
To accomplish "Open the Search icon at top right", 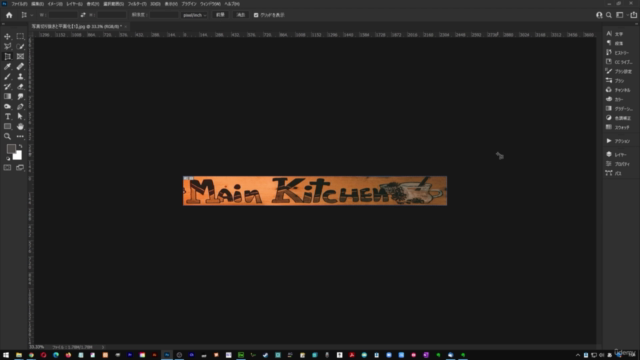I will coord(609,15).
